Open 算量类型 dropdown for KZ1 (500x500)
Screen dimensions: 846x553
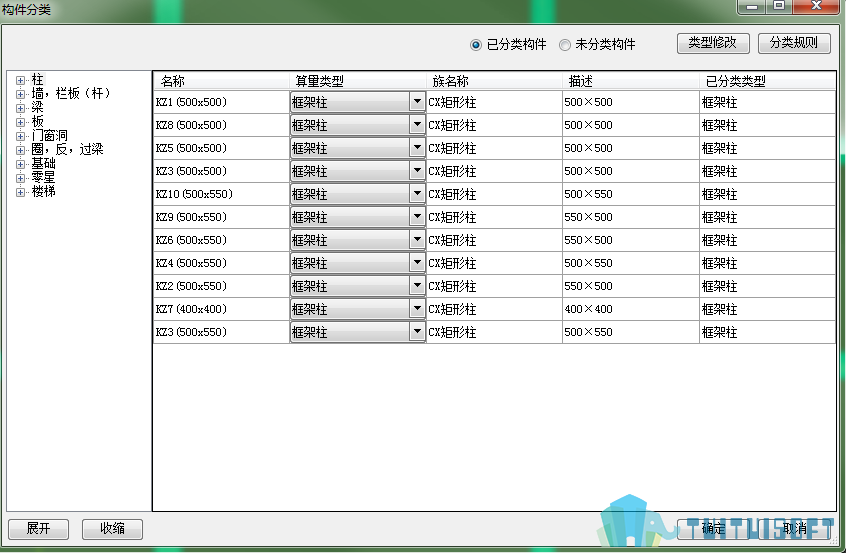coord(417,102)
